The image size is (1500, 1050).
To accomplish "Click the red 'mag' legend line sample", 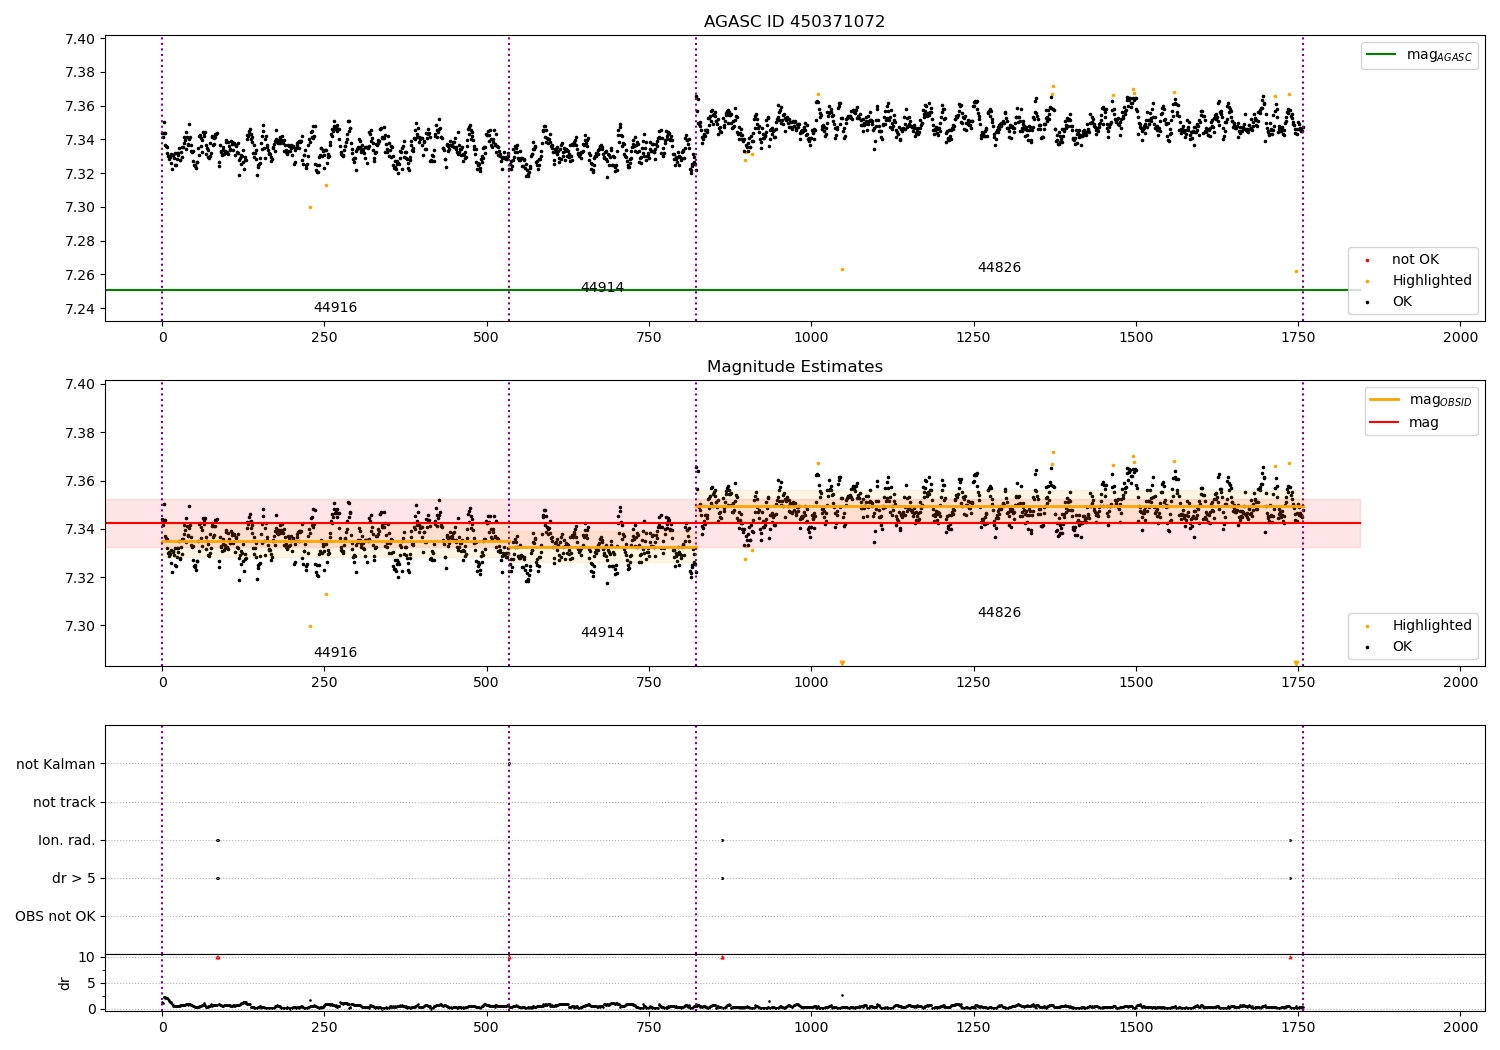I will pyautogui.click(x=1384, y=423).
